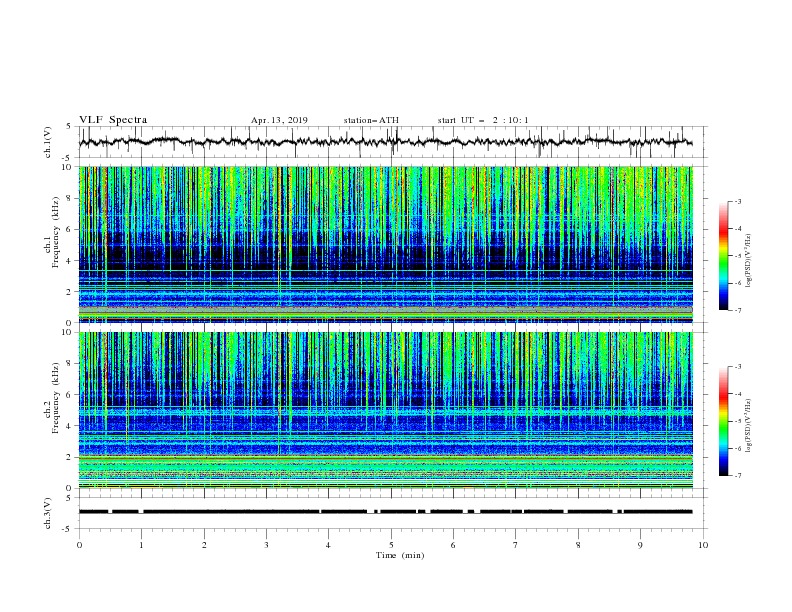The width and height of the screenshot is (792, 612).
Task: Click the '-7' tick on ch.2 colorbar
Action: tap(738, 476)
